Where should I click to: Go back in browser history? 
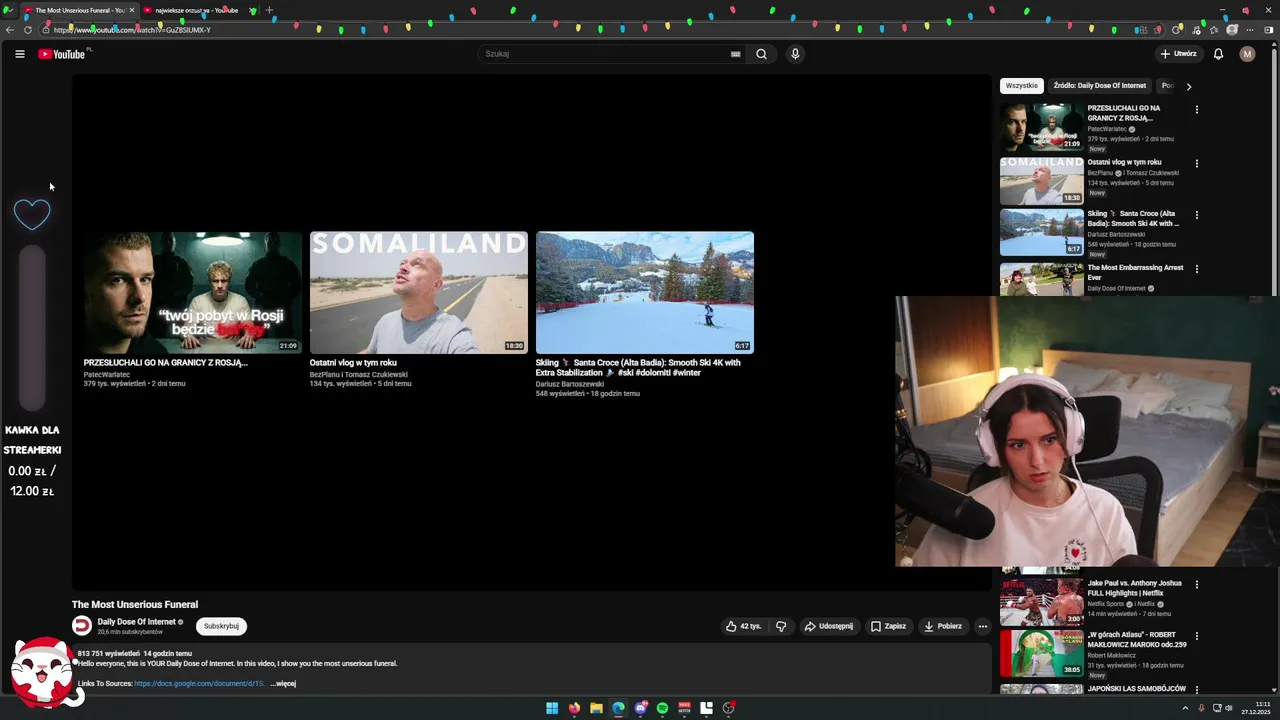point(9,30)
